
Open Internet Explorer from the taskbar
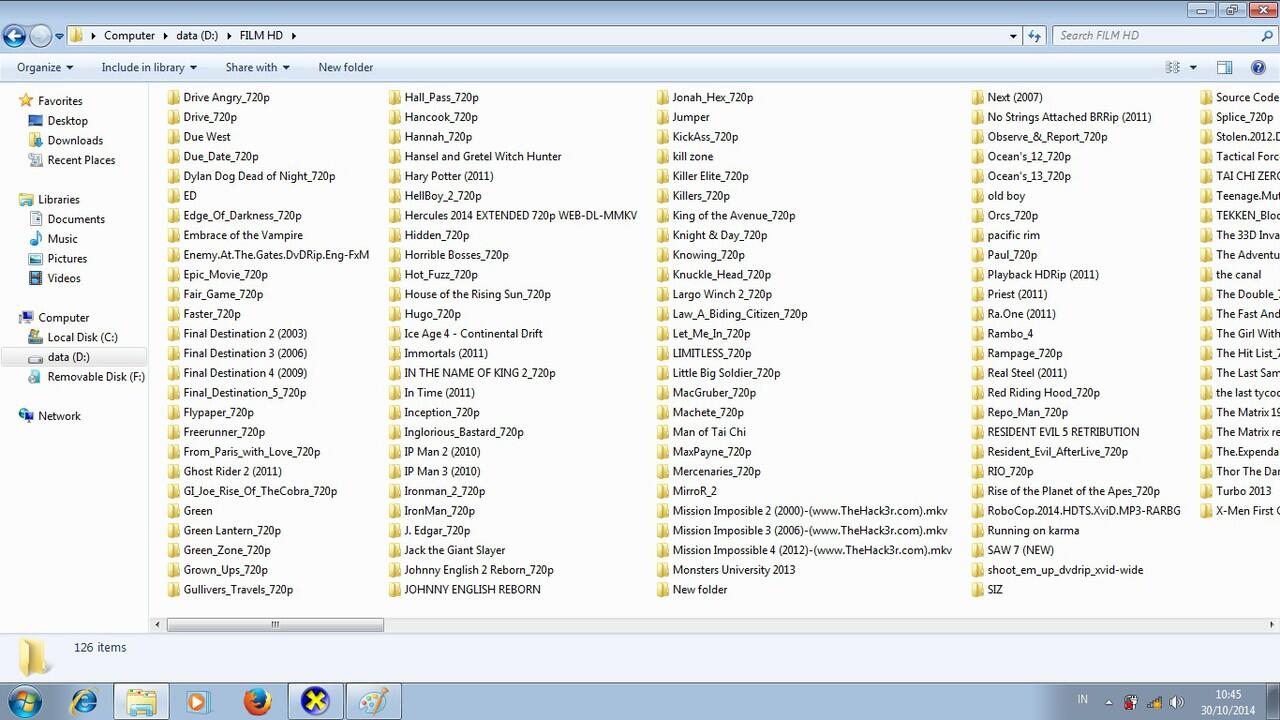[x=84, y=702]
